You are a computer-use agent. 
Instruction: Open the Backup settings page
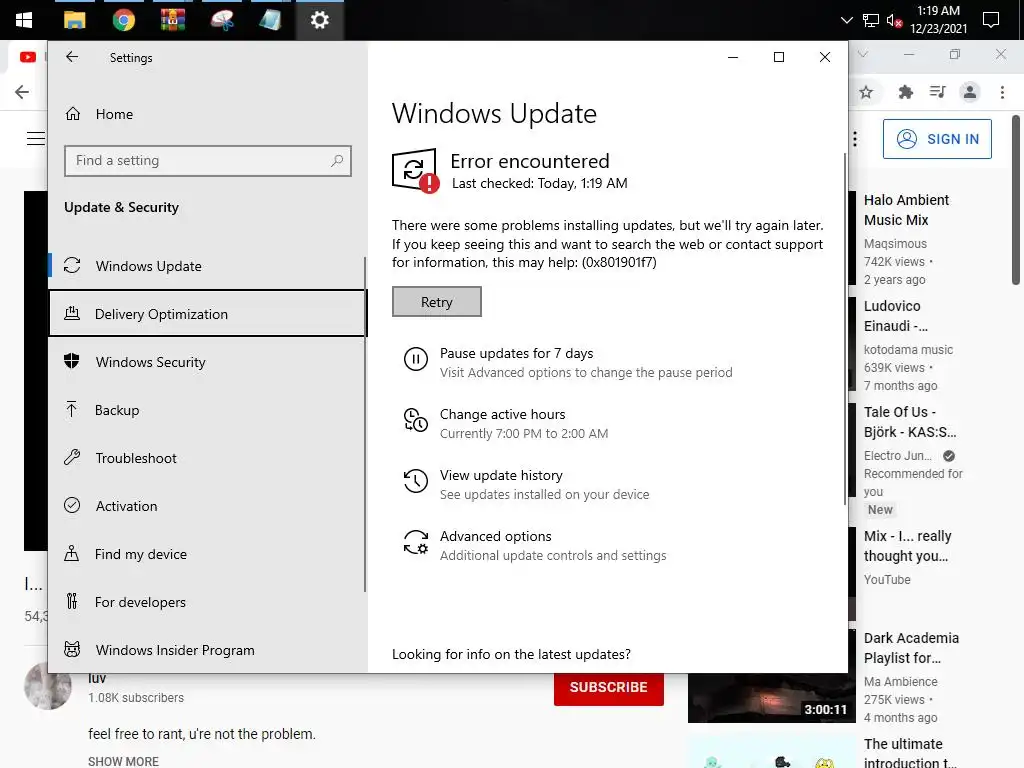click(x=208, y=410)
